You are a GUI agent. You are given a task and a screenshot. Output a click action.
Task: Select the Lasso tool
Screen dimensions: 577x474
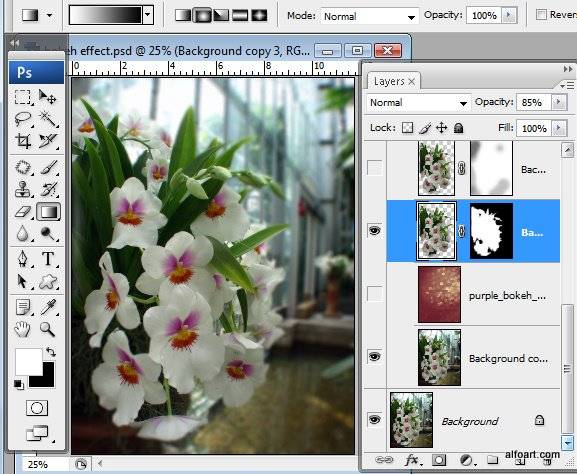pos(22,119)
